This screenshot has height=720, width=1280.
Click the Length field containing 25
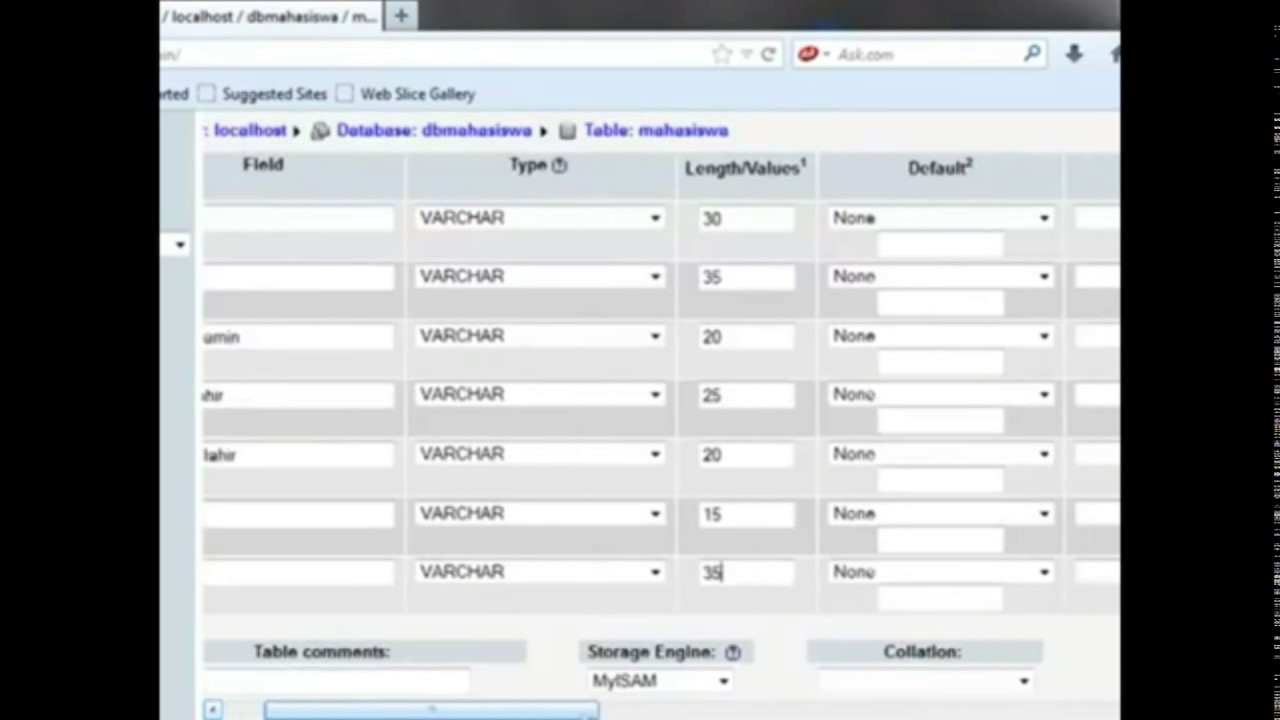pyautogui.click(x=746, y=395)
